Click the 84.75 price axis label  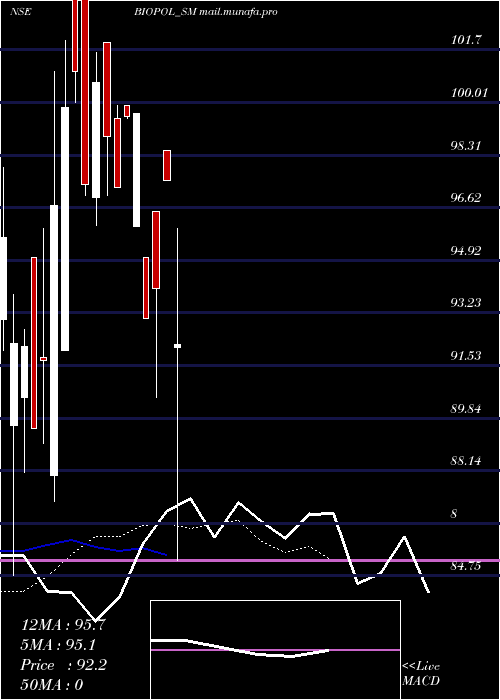coord(466,566)
